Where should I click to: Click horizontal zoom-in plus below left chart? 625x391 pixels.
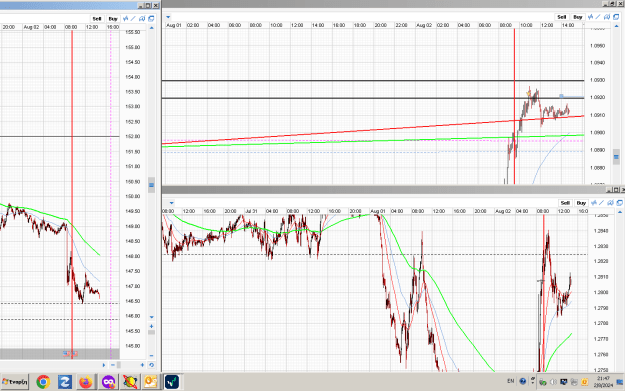(142, 365)
